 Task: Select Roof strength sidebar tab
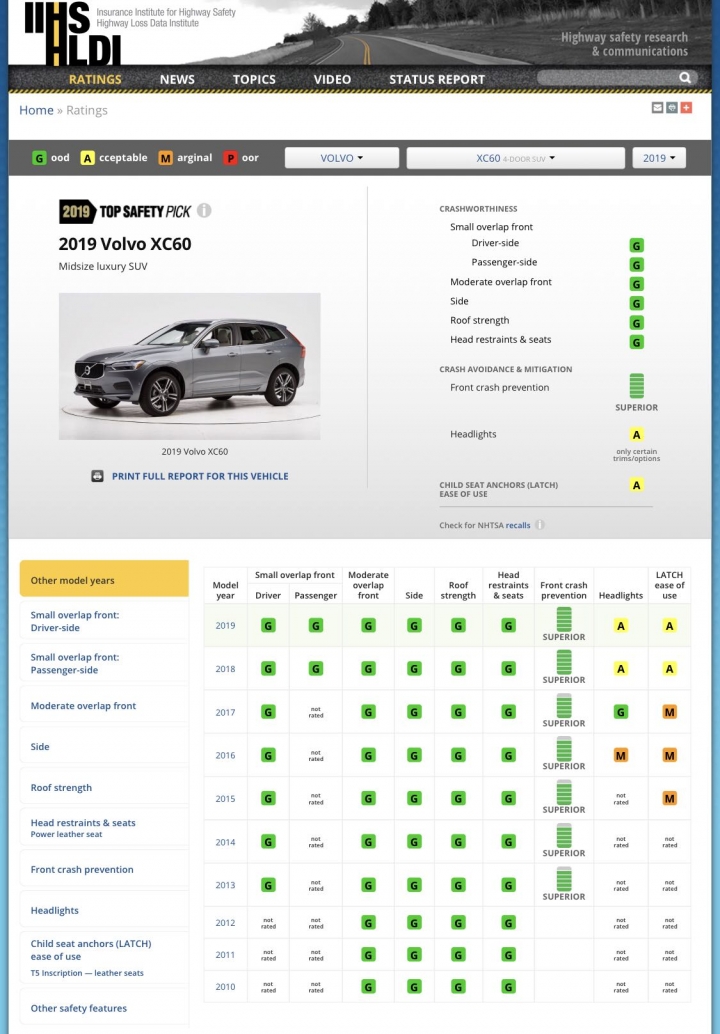(x=104, y=787)
